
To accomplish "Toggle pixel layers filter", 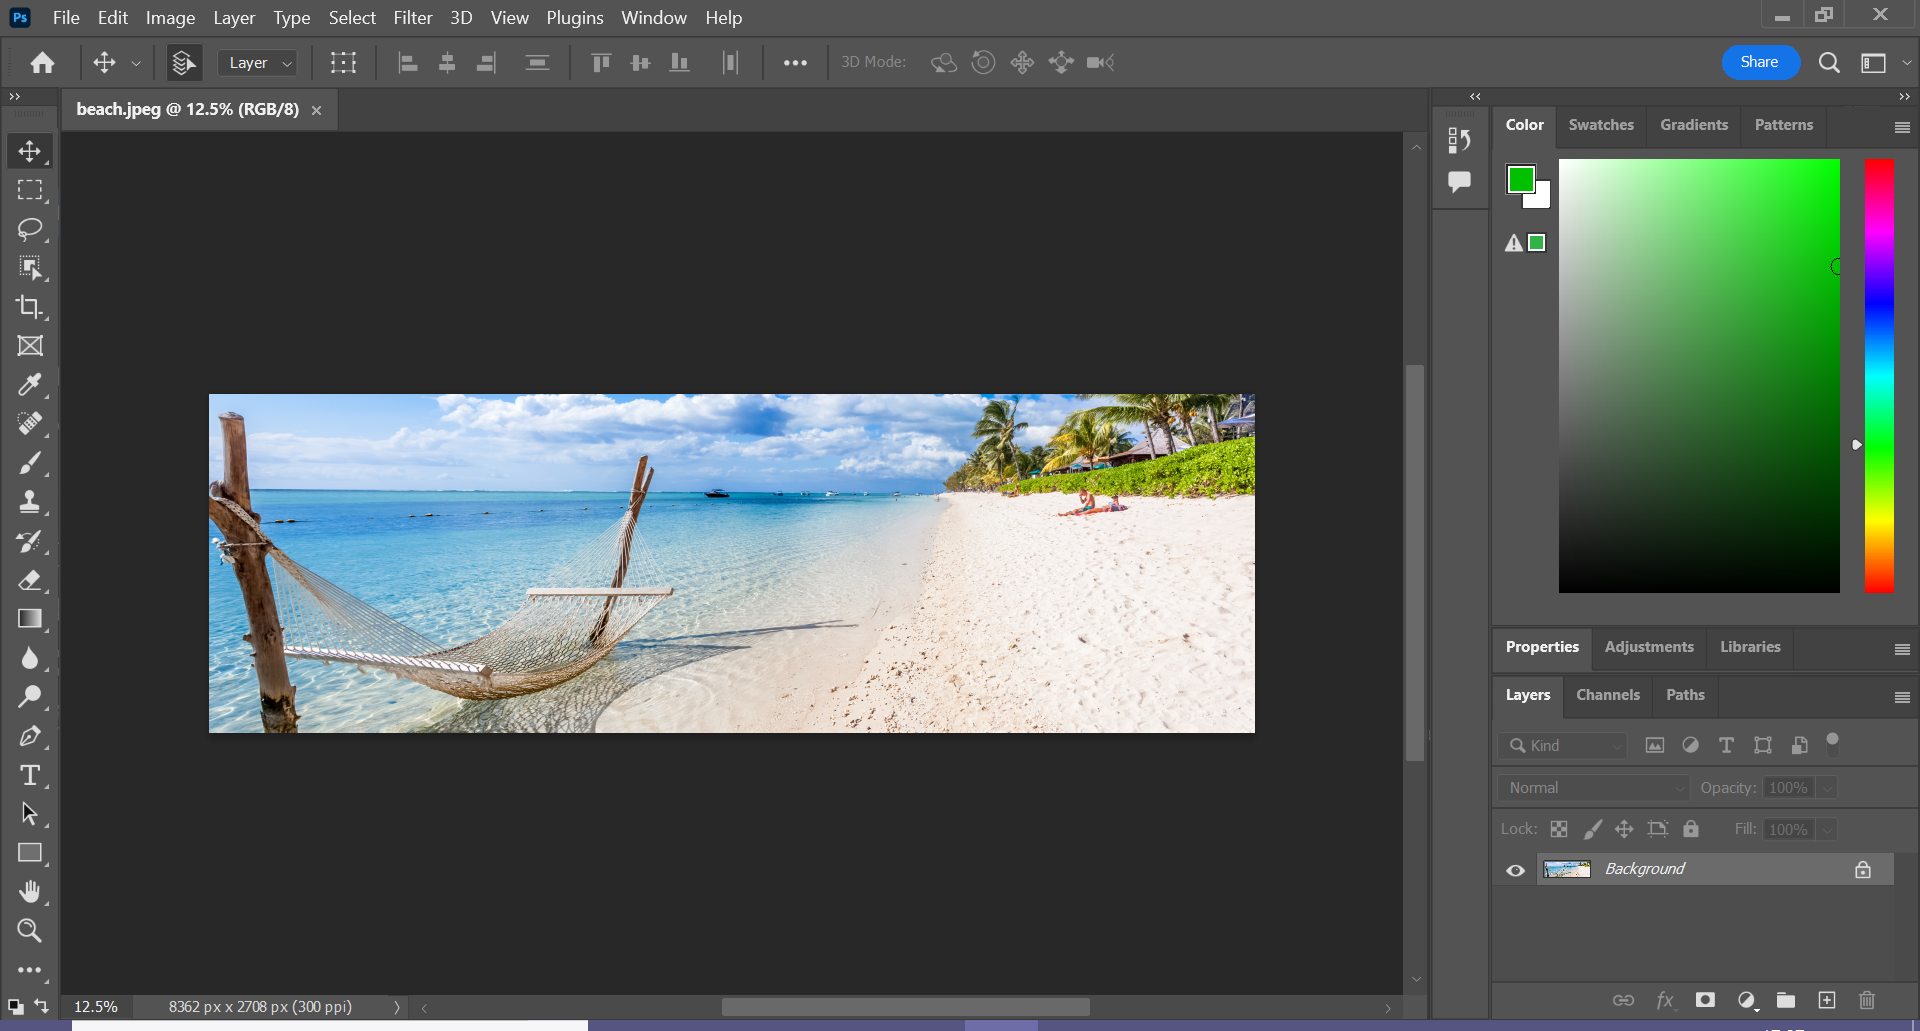I will [1655, 746].
